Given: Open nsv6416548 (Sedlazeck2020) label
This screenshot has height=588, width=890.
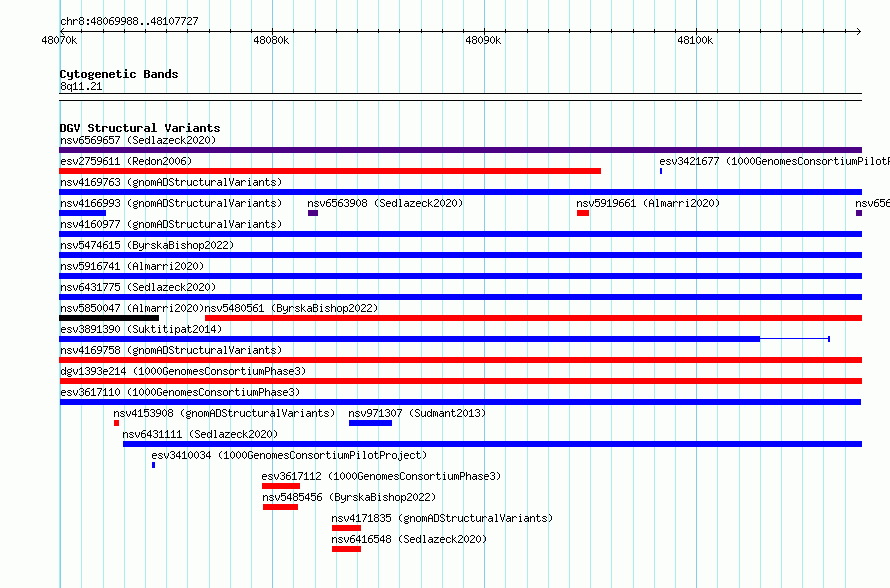Looking at the screenshot, I should [x=409, y=539].
